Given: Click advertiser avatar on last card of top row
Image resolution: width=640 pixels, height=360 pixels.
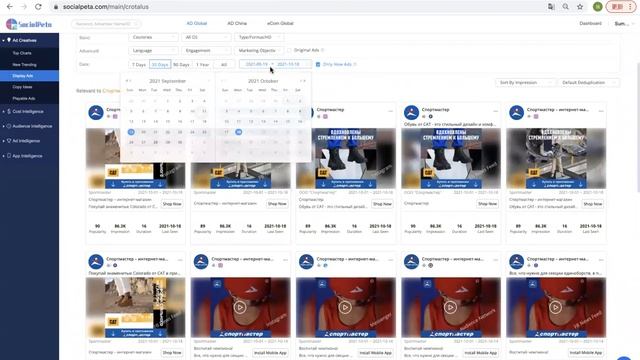Looking at the screenshot, I should pos(516,112).
